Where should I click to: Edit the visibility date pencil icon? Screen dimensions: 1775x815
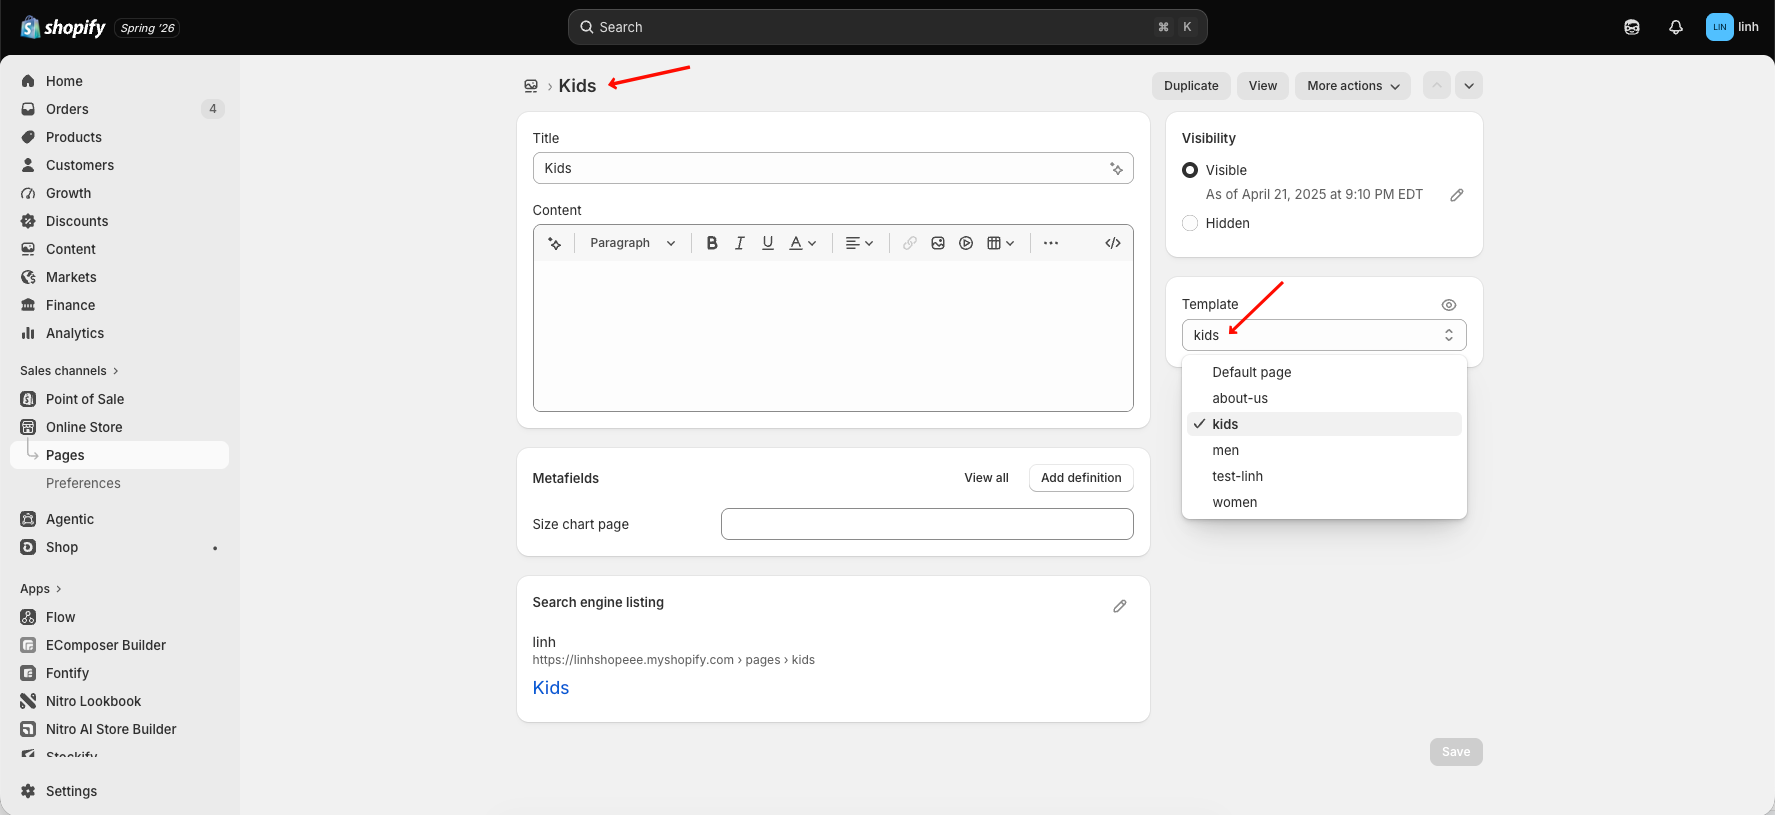[1457, 195]
